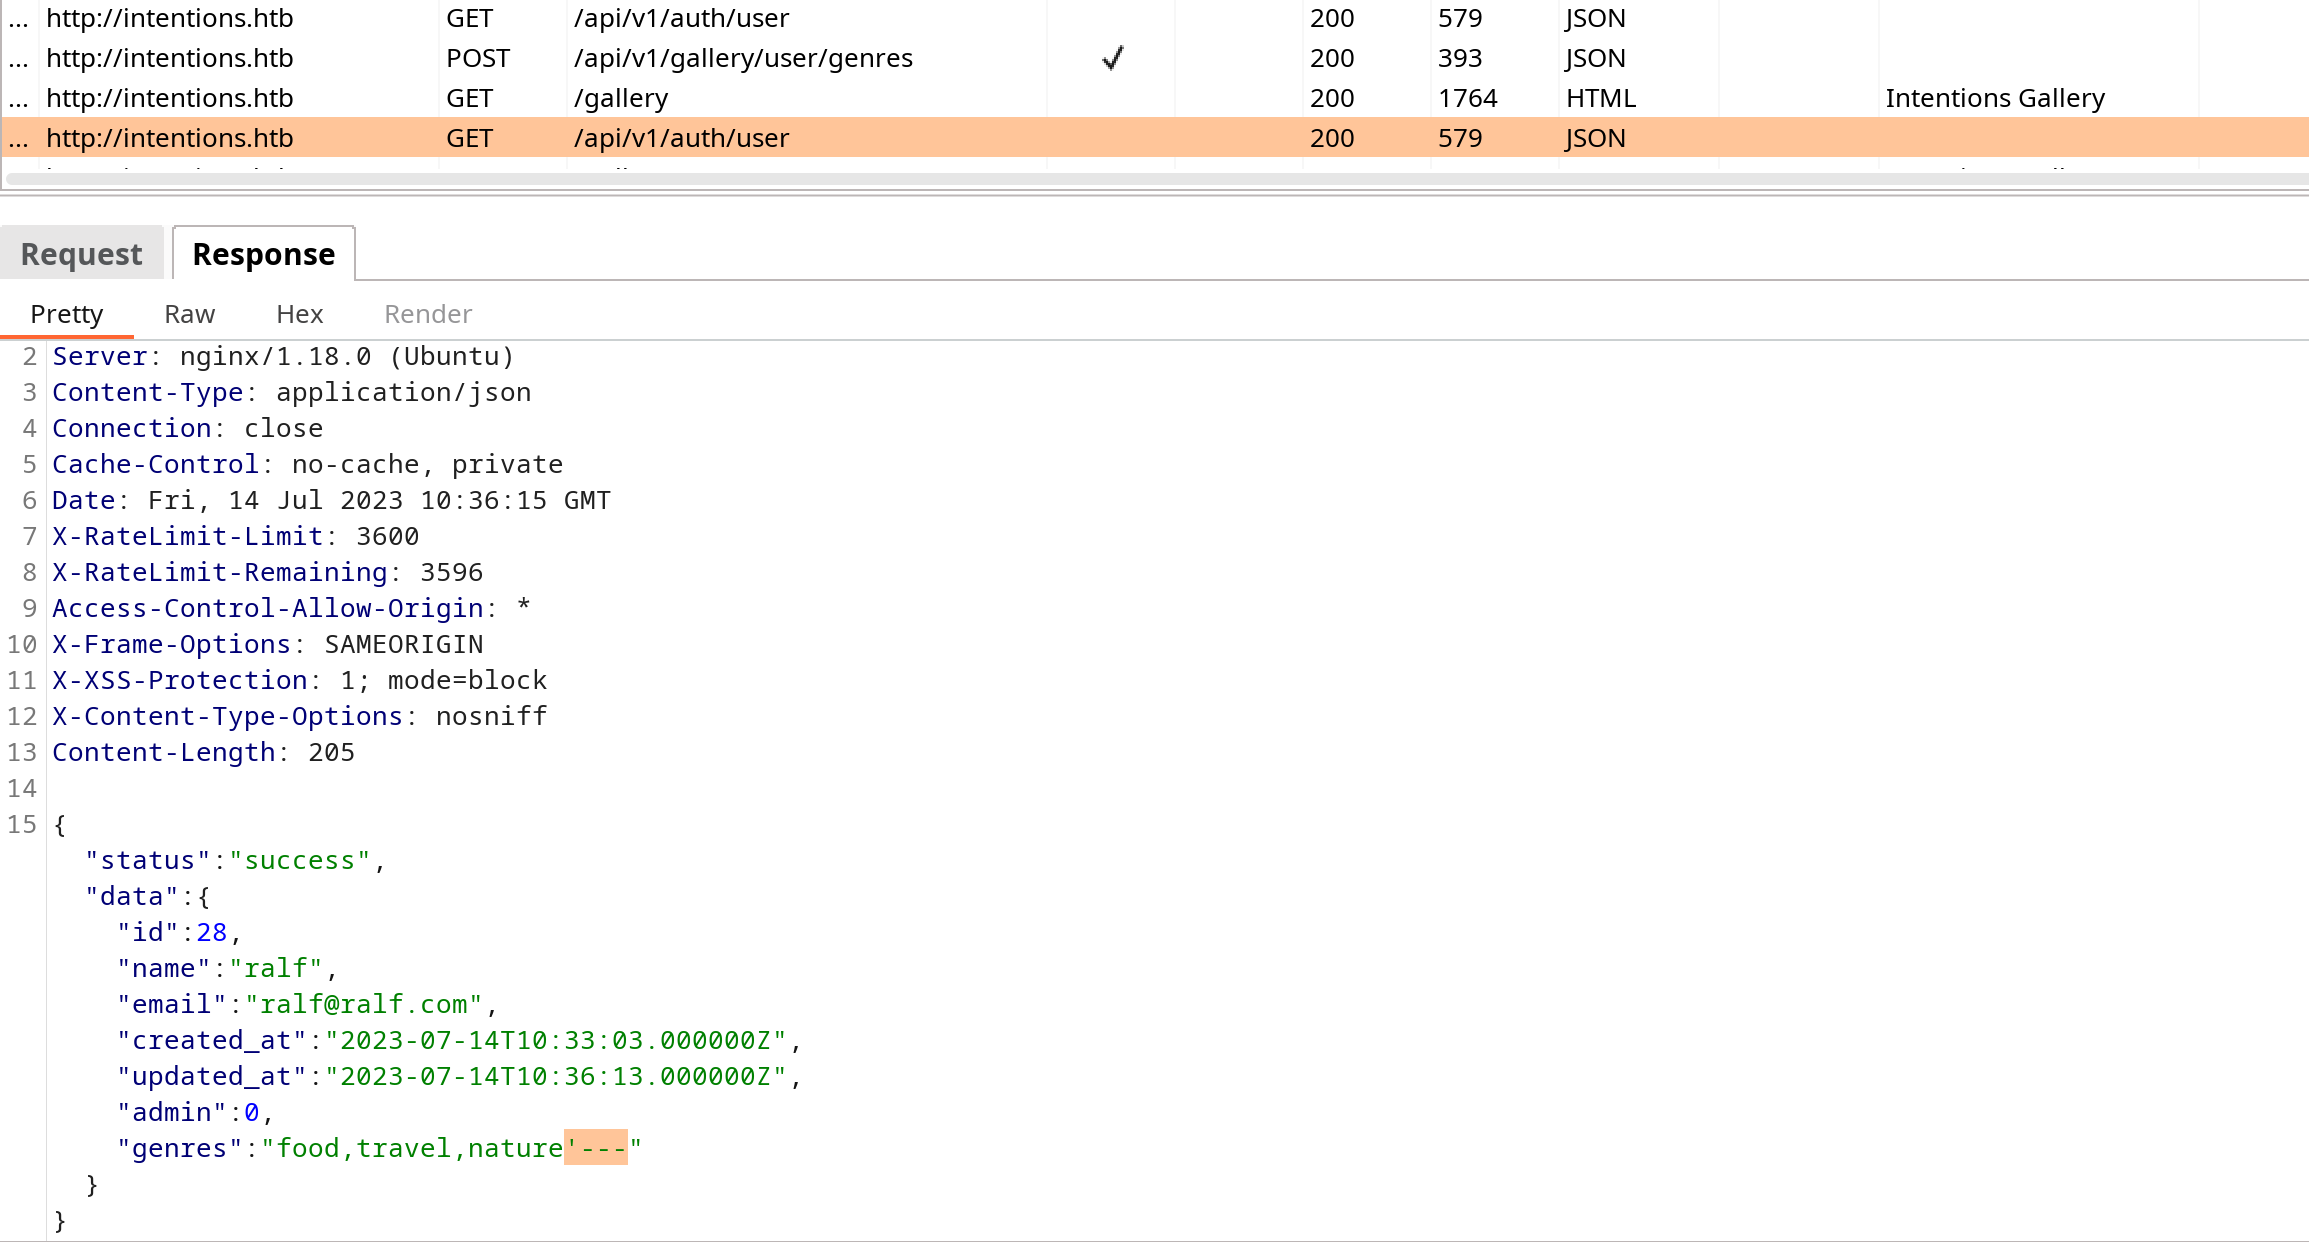Click the Date header value
This screenshot has height=1244, width=2309.
(x=379, y=501)
